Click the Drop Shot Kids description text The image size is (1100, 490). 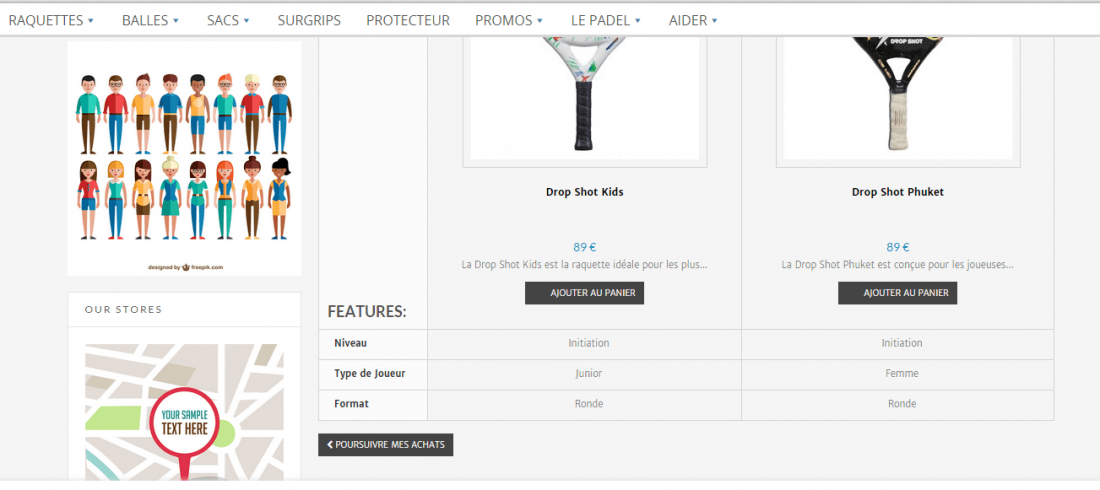tap(584, 265)
